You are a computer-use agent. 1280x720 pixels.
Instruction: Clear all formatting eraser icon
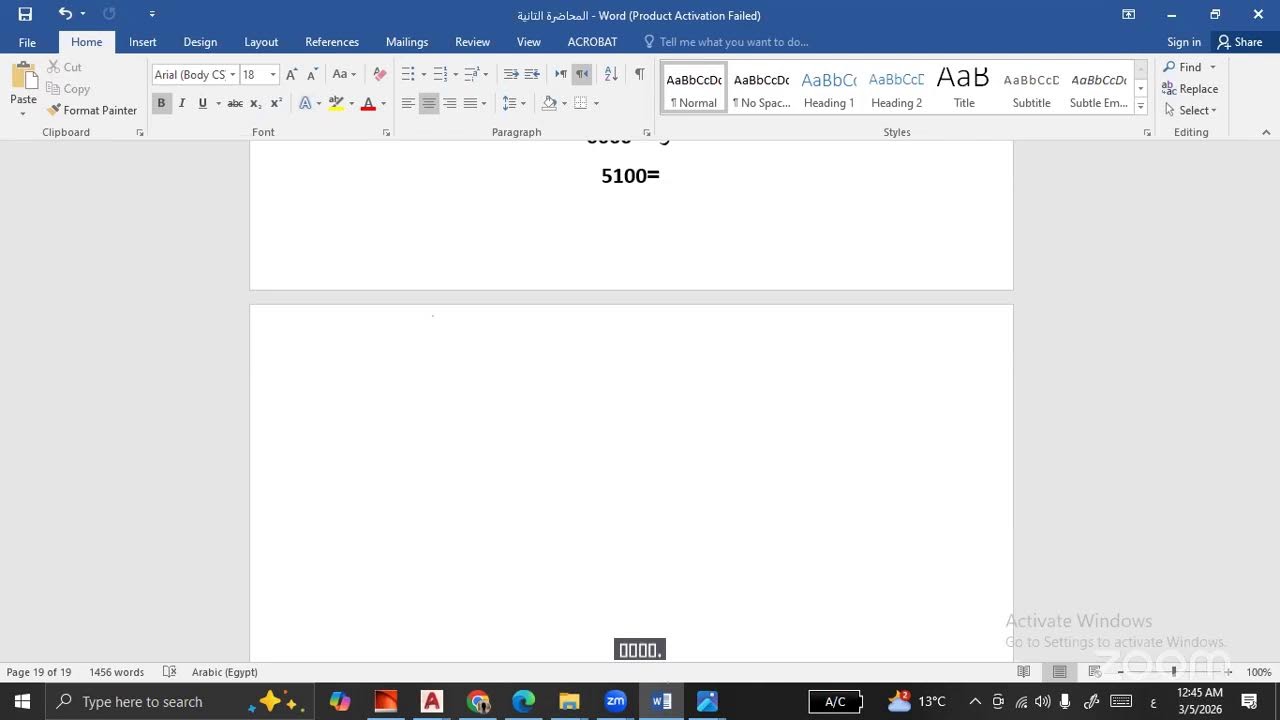[379, 74]
